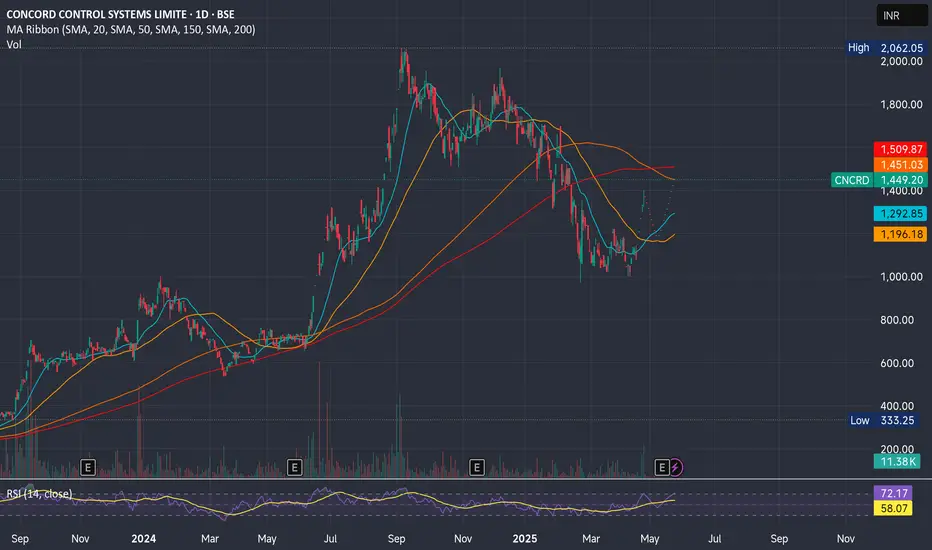Click the Vol indicator legend
Image resolution: width=932 pixels, height=550 pixels.
tap(14, 45)
